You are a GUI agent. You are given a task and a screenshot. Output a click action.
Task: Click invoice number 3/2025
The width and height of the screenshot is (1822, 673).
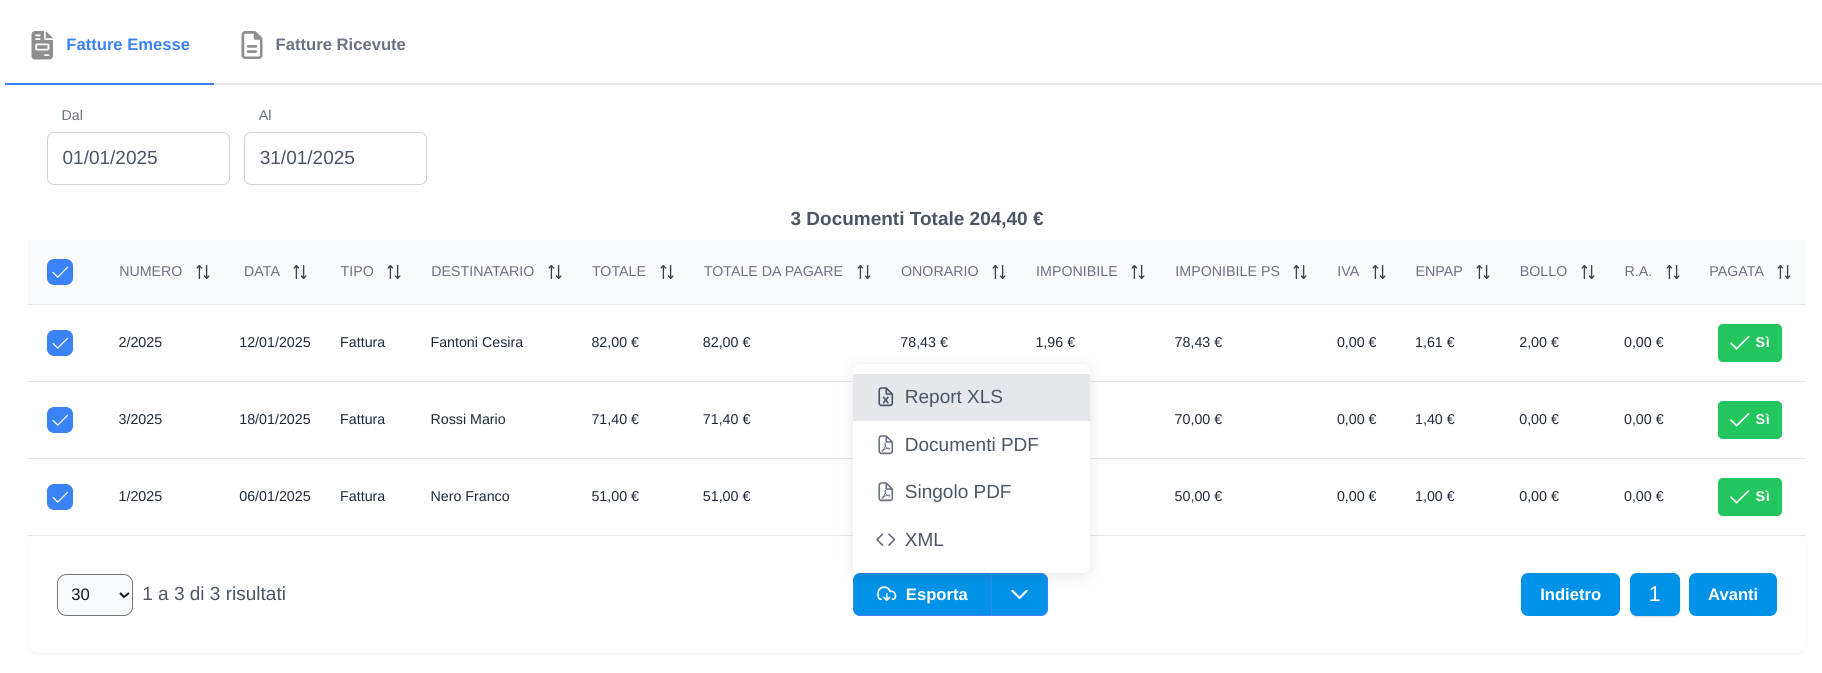point(140,419)
